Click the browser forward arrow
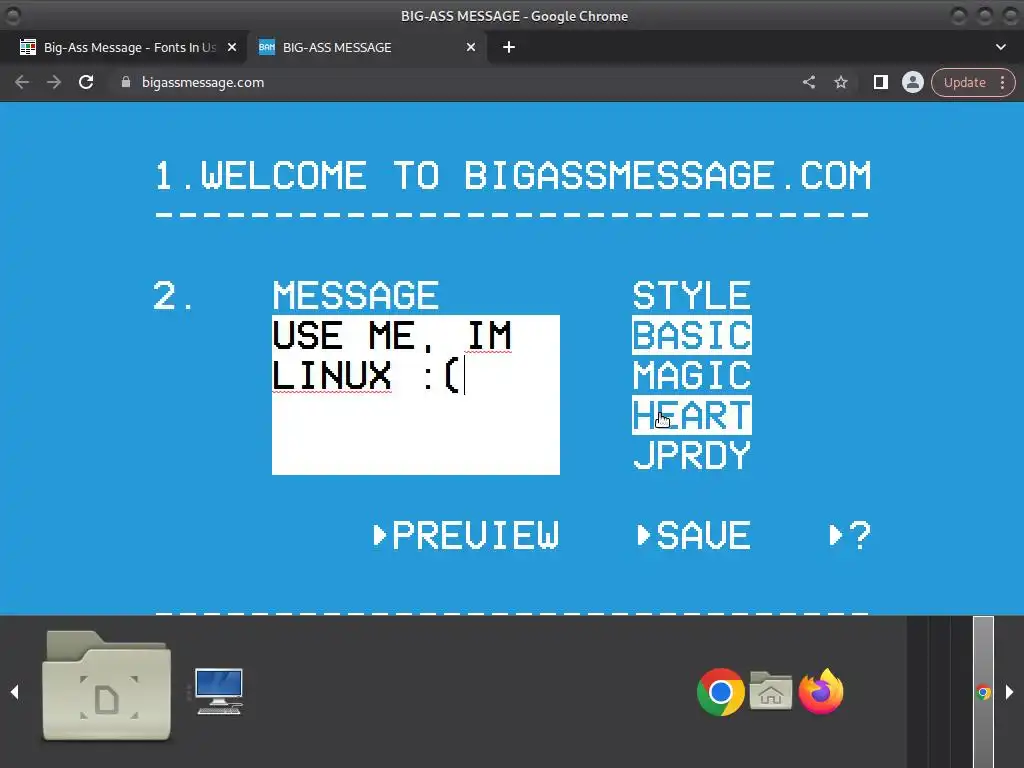The width and height of the screenshot is (1024, 768). [x=54, y=82]
